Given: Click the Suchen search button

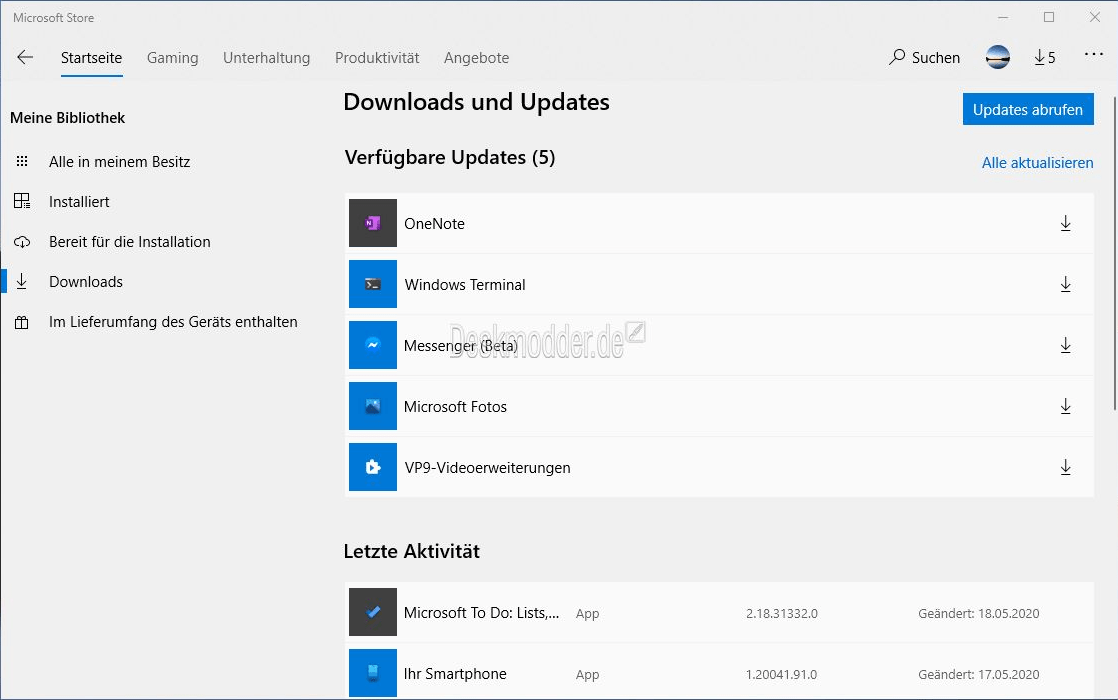Looking at the screenshot, I should click(925, 57).
